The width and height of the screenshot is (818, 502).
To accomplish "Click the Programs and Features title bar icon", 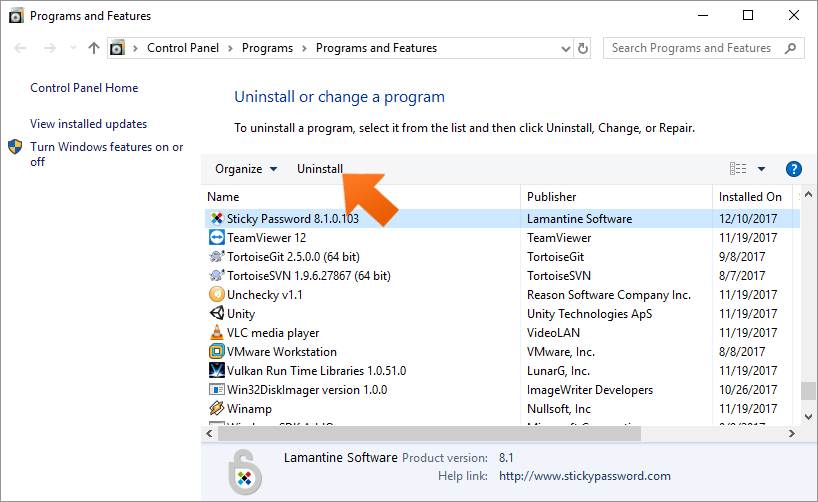I will coord(16,16).
